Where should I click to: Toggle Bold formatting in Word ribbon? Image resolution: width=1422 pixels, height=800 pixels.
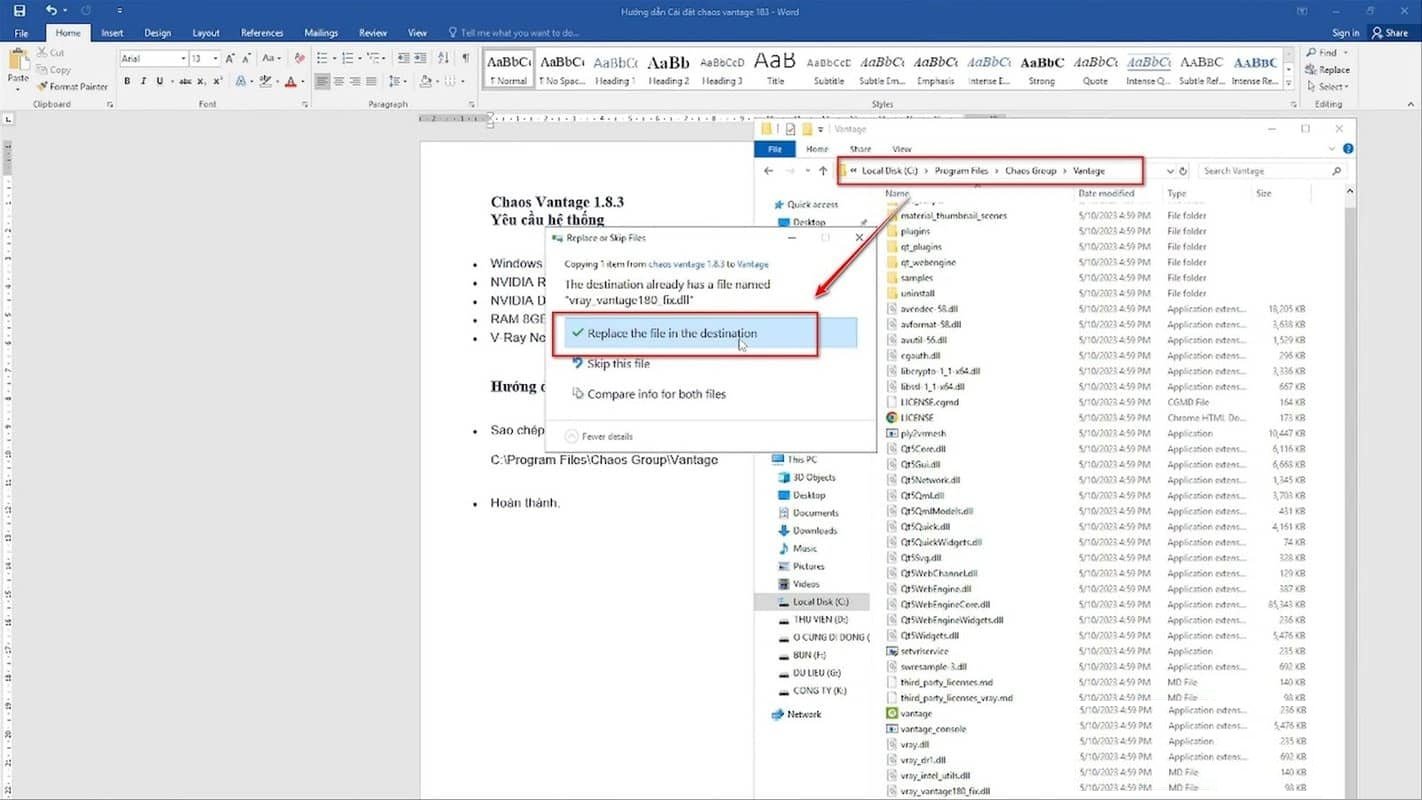coord(127,81)
